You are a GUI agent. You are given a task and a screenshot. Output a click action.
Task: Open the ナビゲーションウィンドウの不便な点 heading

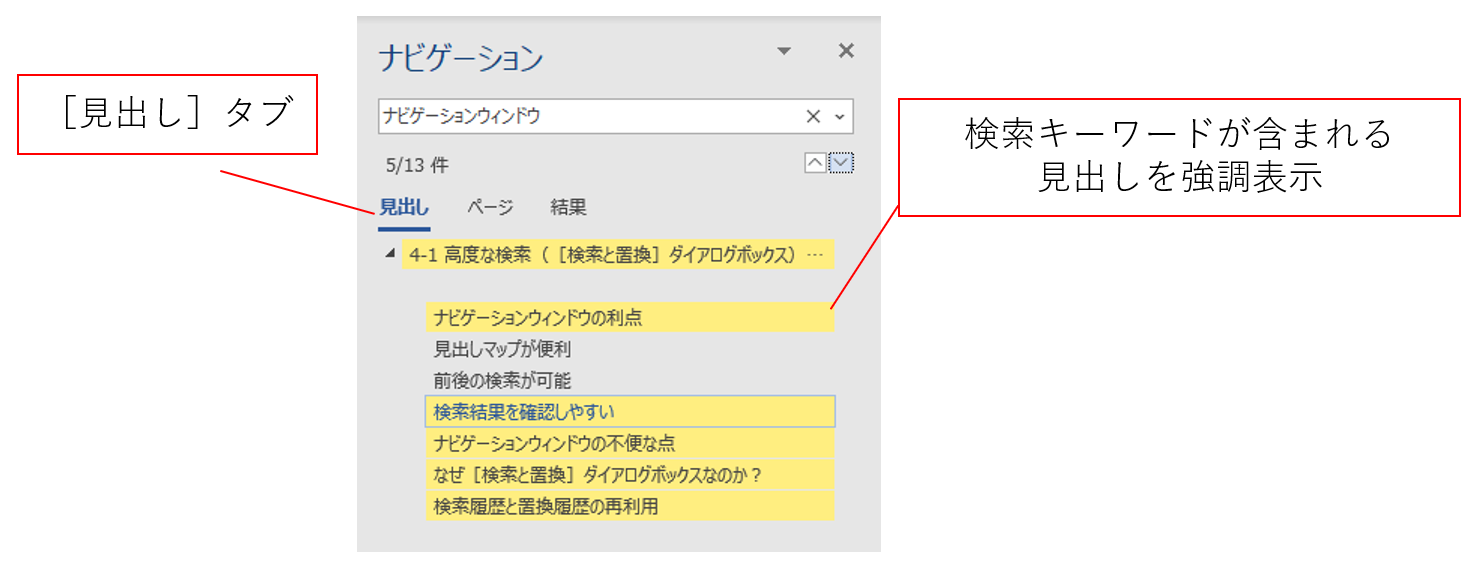[x=547, y=443]
